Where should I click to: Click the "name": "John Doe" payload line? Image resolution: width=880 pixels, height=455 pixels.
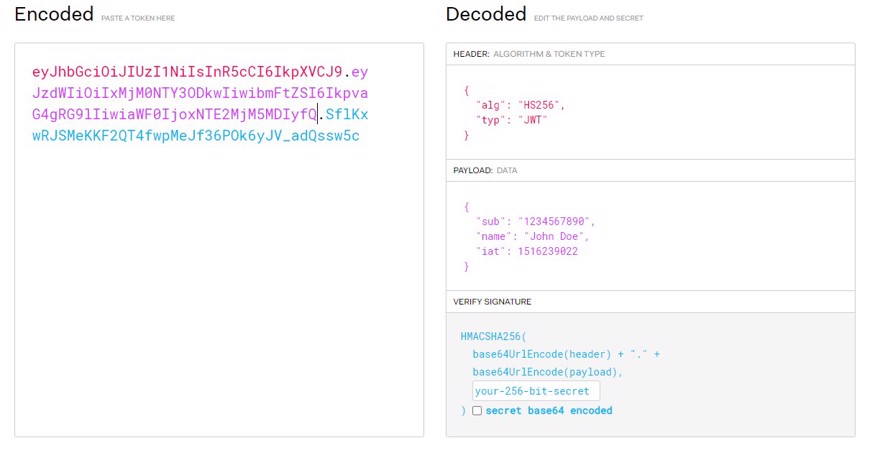click(533, 236)
